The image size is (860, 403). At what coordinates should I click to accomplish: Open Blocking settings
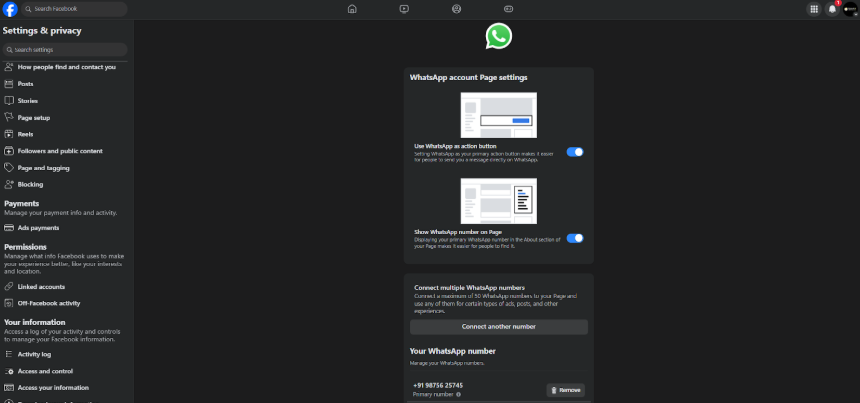click(30, 184)
